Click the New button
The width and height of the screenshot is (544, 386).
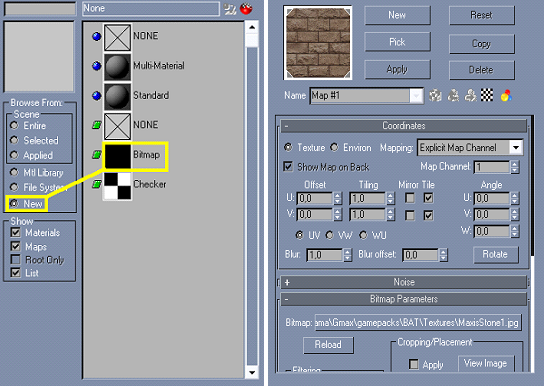397,15
